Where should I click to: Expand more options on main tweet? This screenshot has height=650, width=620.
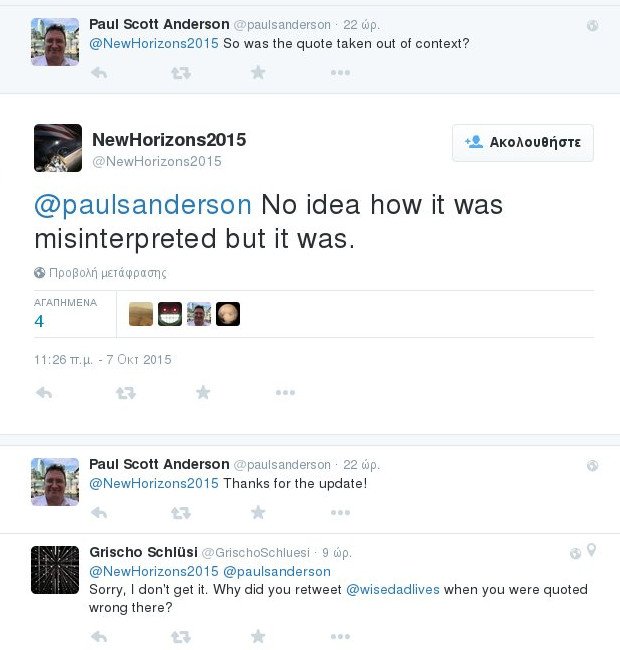pos(285,393)
